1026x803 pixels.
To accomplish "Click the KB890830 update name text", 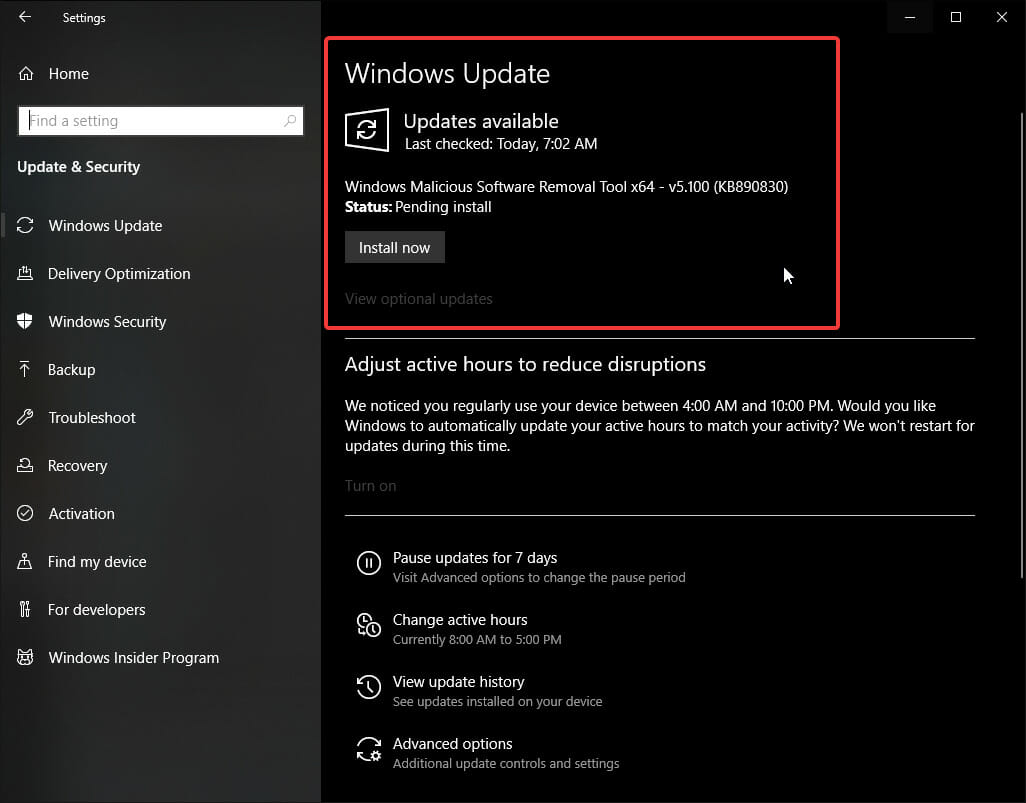I will click(567, 187).
